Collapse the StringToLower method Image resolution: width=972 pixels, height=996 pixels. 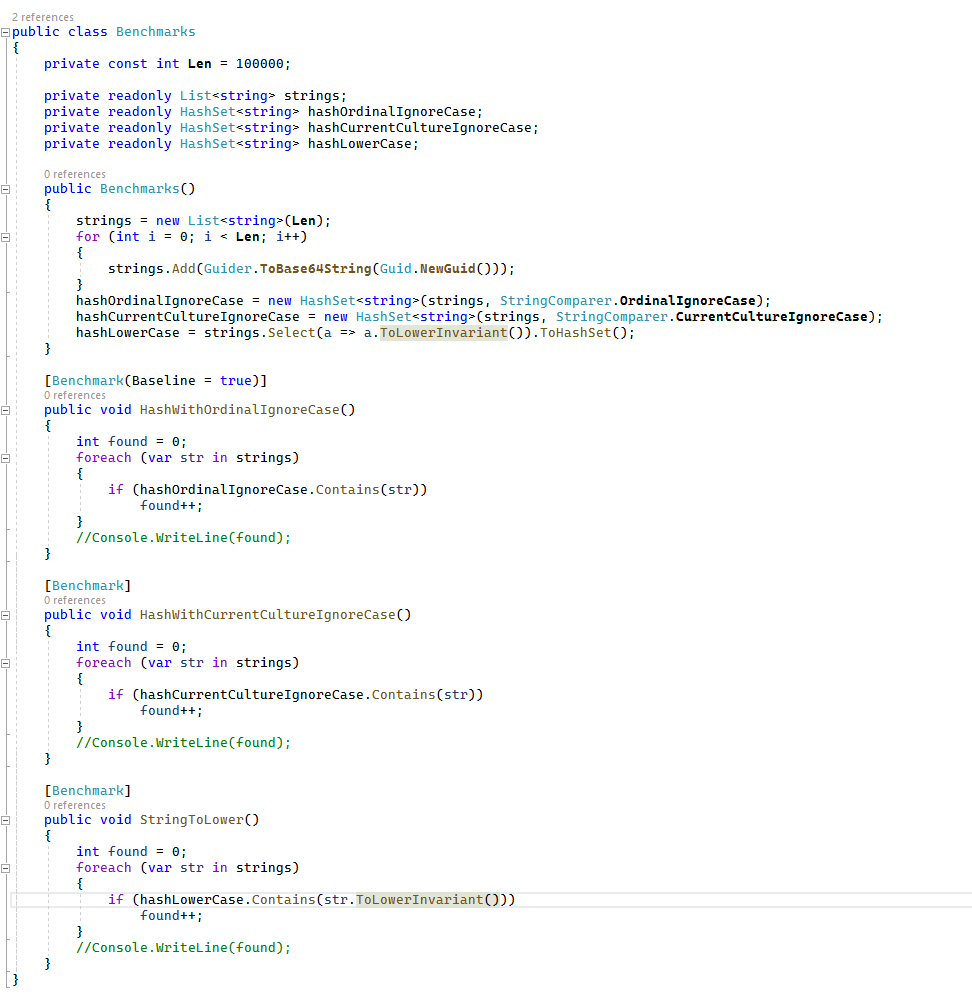[6, 820]
